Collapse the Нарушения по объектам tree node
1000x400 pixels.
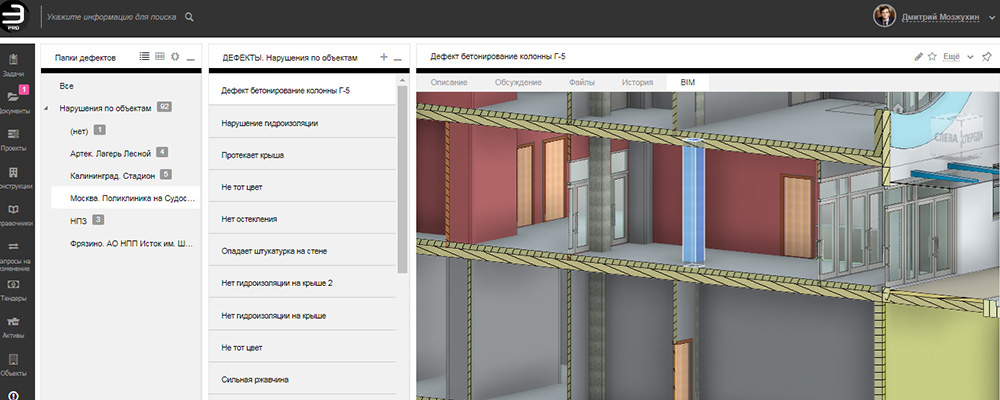pos(45,107)
